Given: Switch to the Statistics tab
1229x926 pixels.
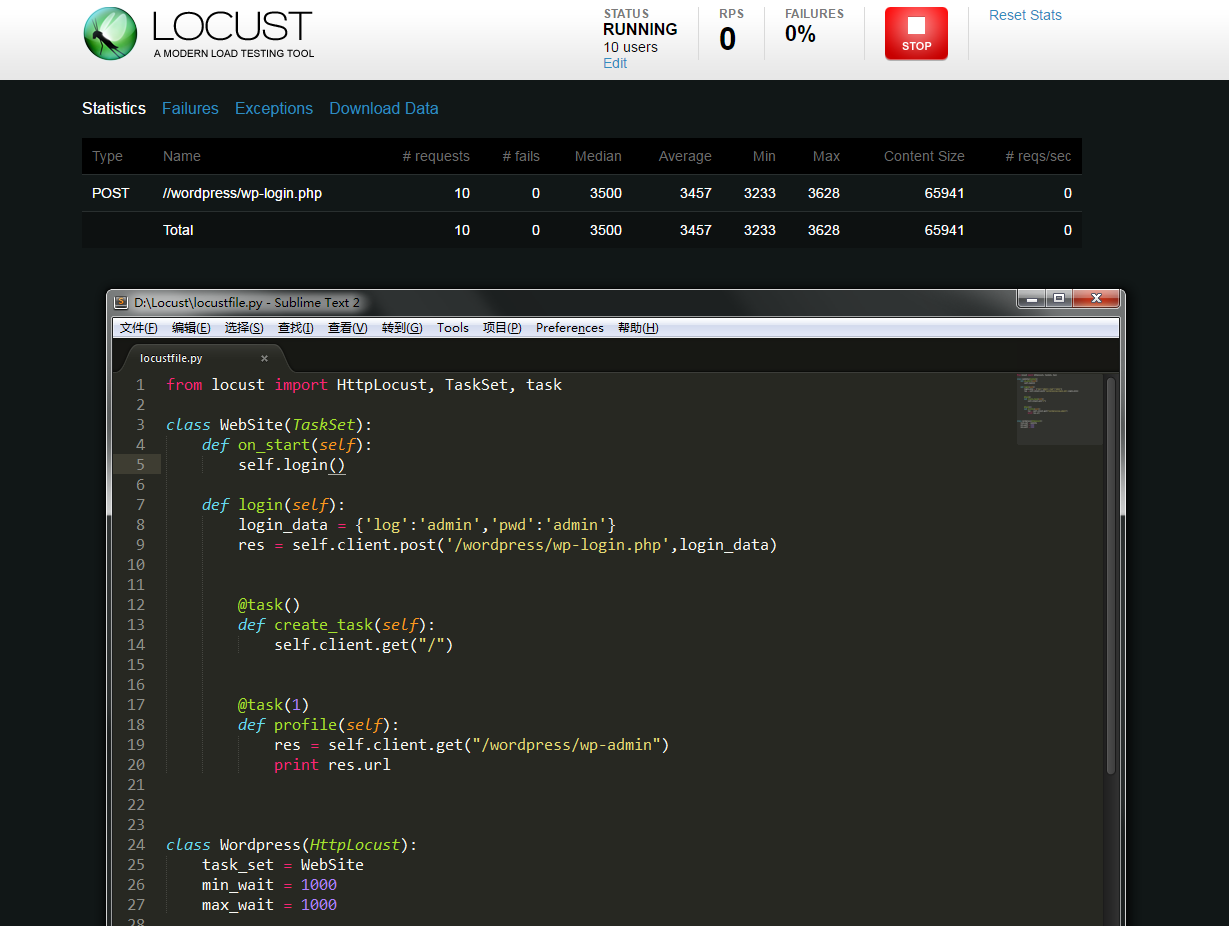Looking at the screenshot, I should click(x=114, y=108).
